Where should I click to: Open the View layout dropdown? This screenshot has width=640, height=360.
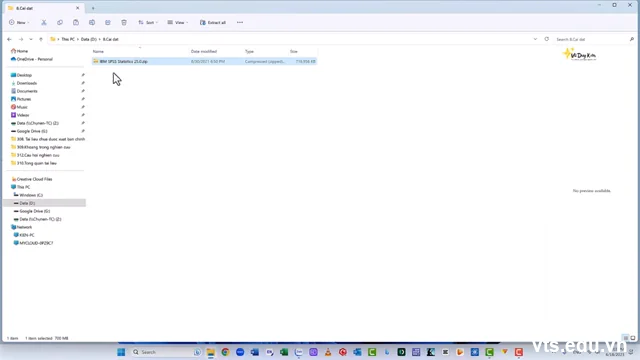click(178, 22)
